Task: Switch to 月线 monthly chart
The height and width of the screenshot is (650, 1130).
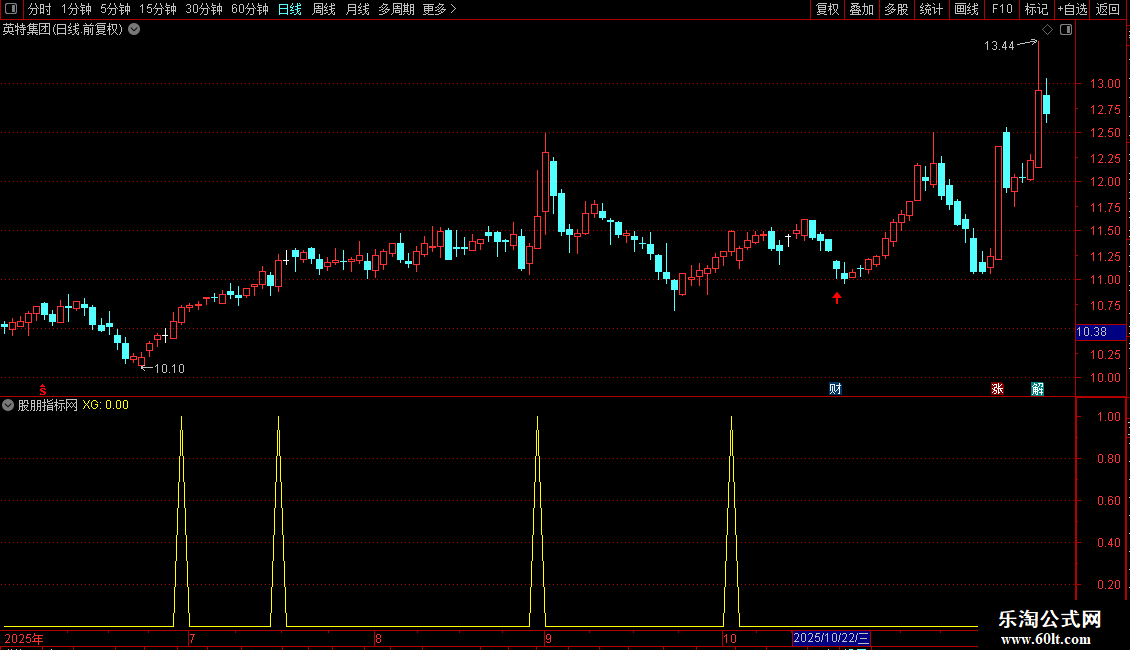Action: tap(357, 9)
